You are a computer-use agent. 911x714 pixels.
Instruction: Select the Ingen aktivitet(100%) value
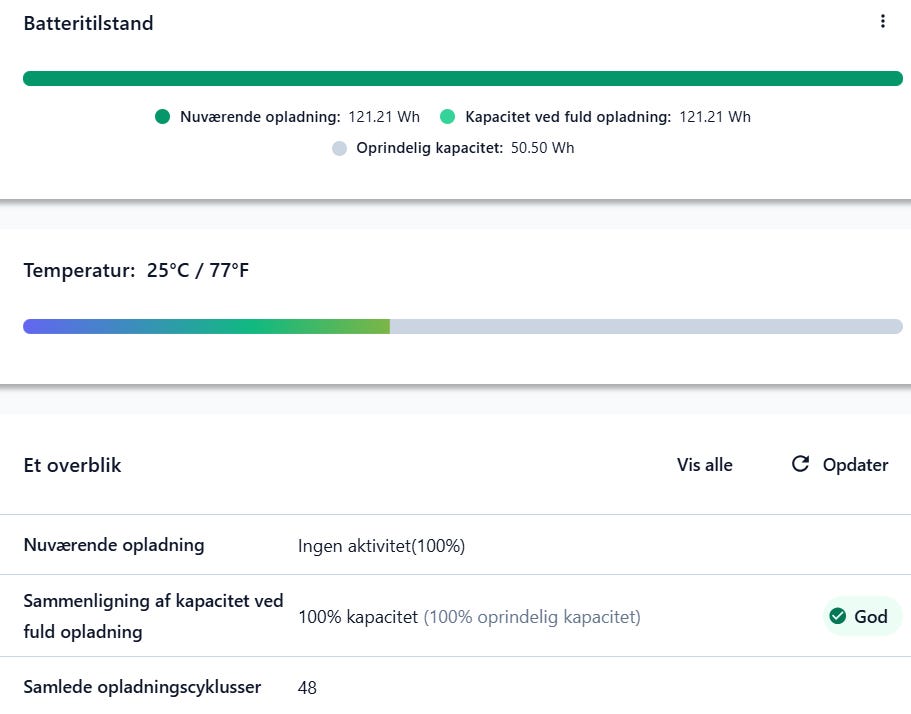click(x=381, y=546)
